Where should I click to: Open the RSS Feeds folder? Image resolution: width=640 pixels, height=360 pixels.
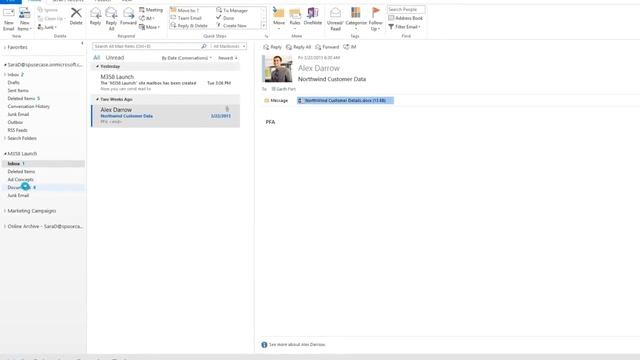pyautogui.click(x=18, y=130)
